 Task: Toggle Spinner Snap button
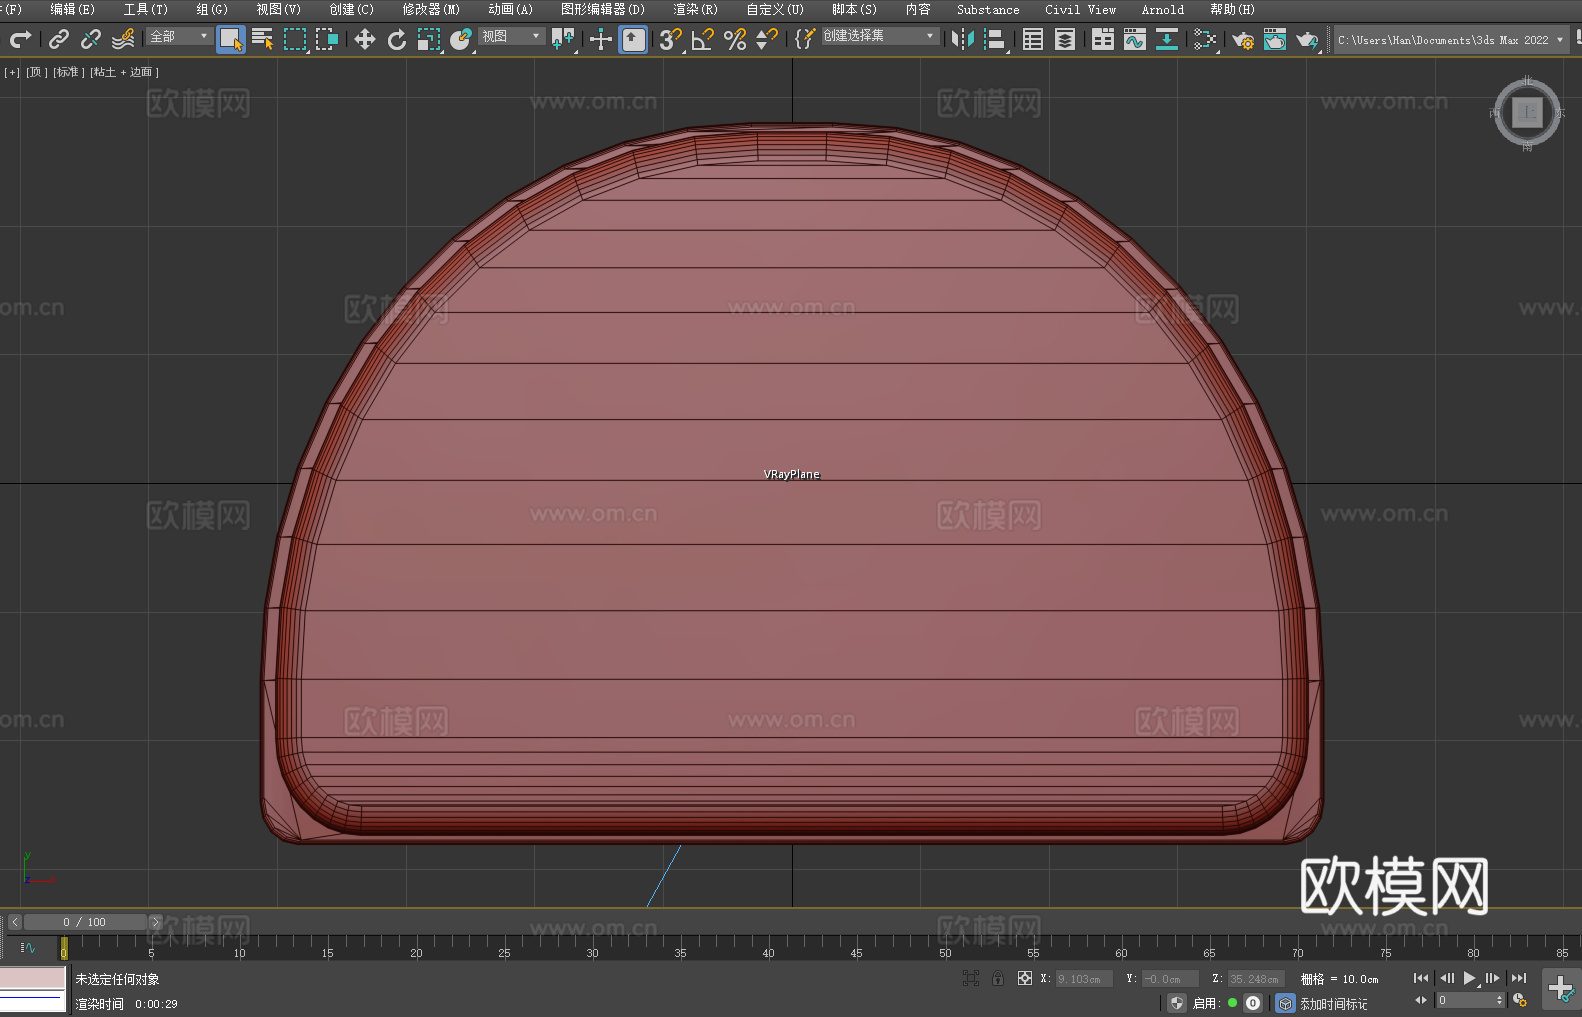(x=767, y=39)
